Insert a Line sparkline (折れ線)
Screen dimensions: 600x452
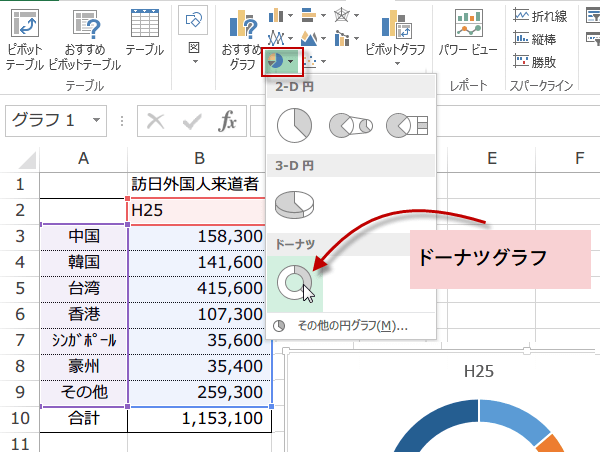pos(542,14)
